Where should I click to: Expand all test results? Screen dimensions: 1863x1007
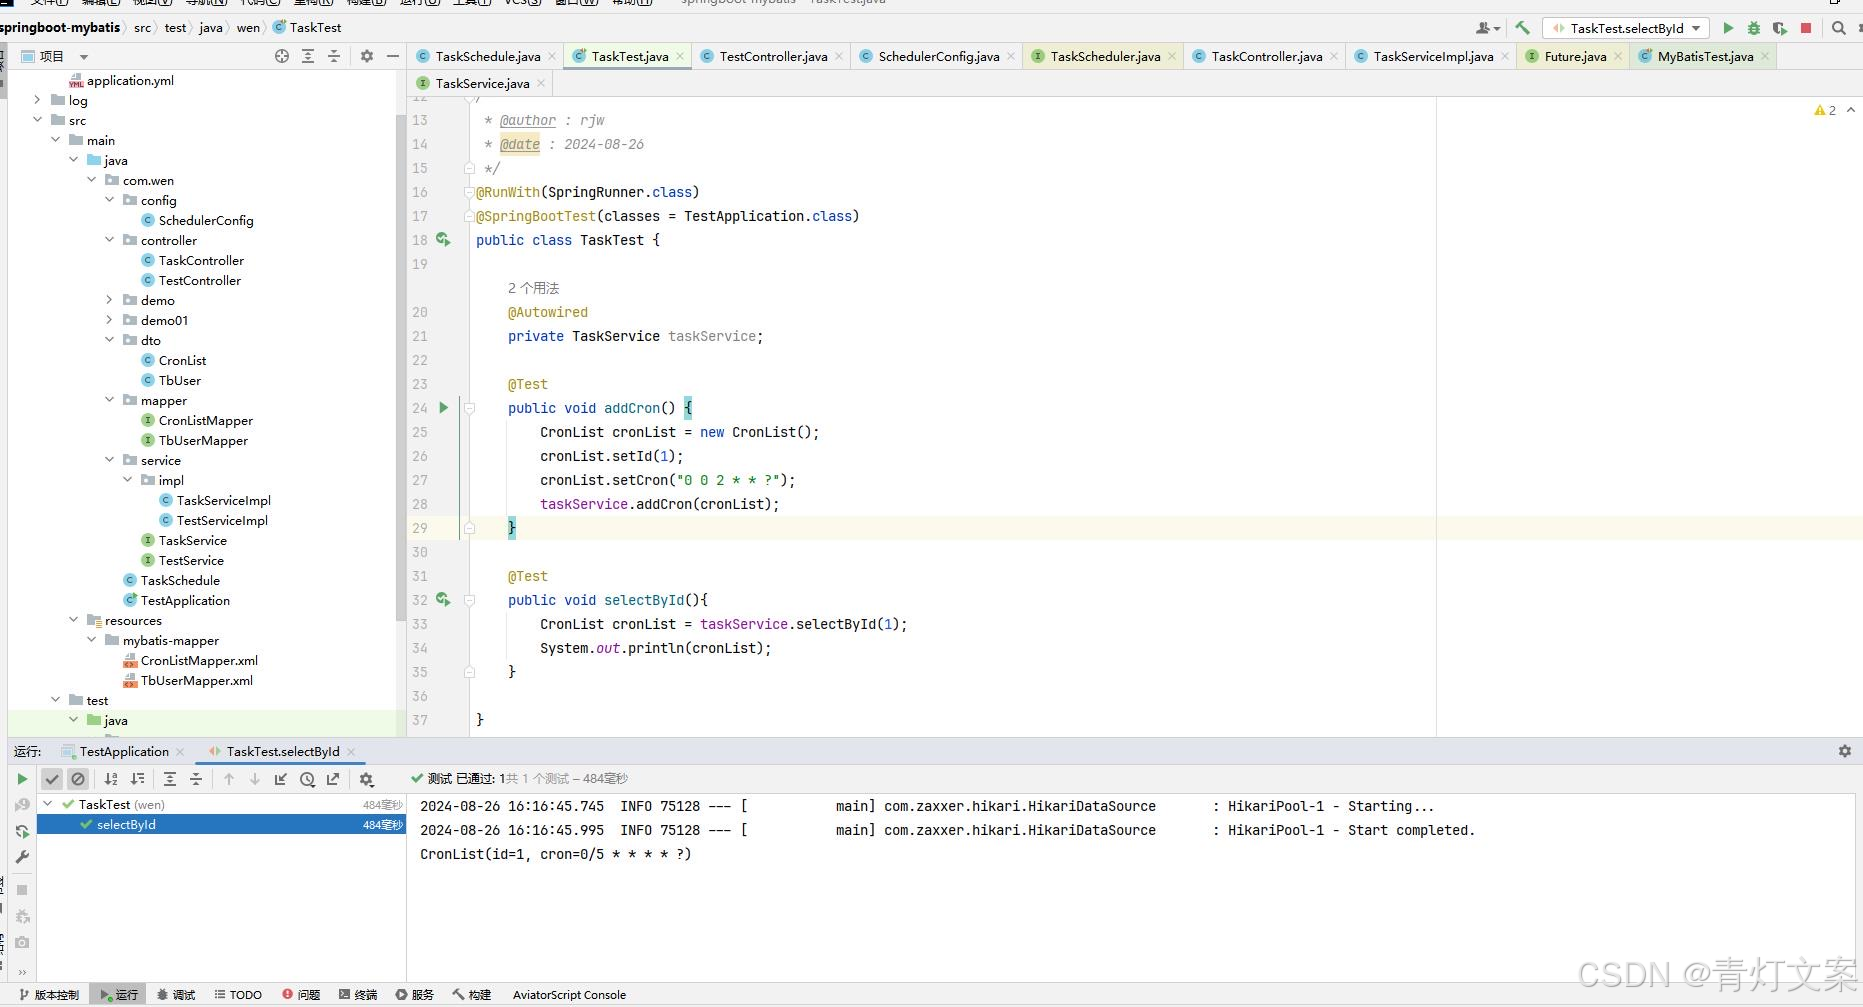click(170, 779)
